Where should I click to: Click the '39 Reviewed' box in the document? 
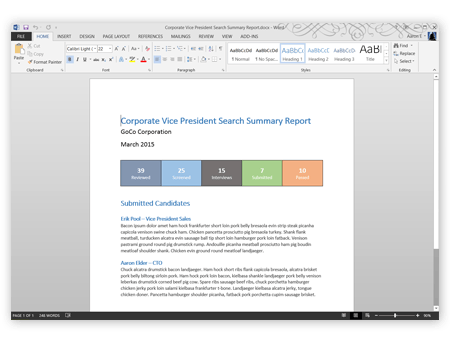(141, 173)
